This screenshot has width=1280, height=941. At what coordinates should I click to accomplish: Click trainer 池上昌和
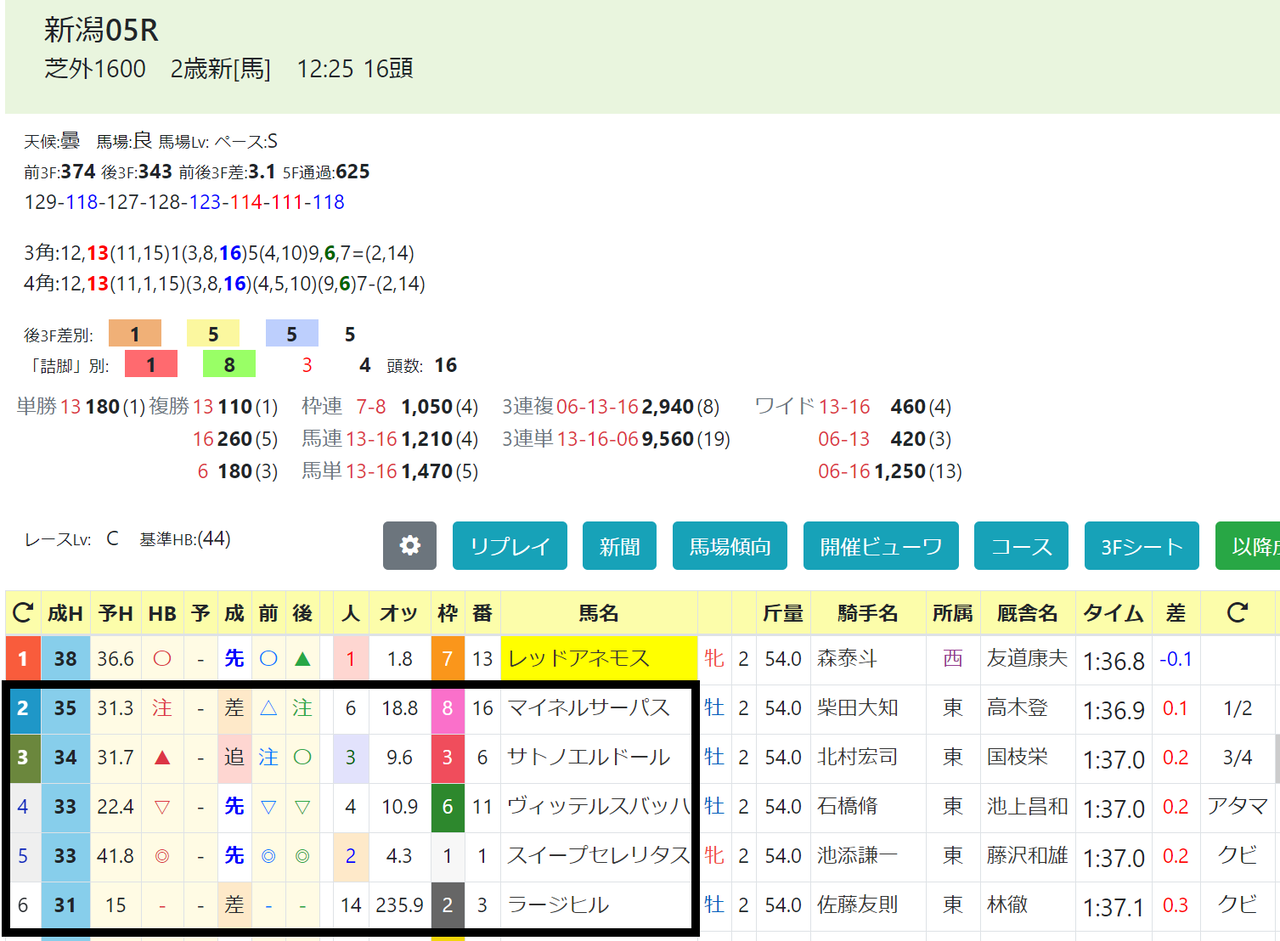(1027, 806)
